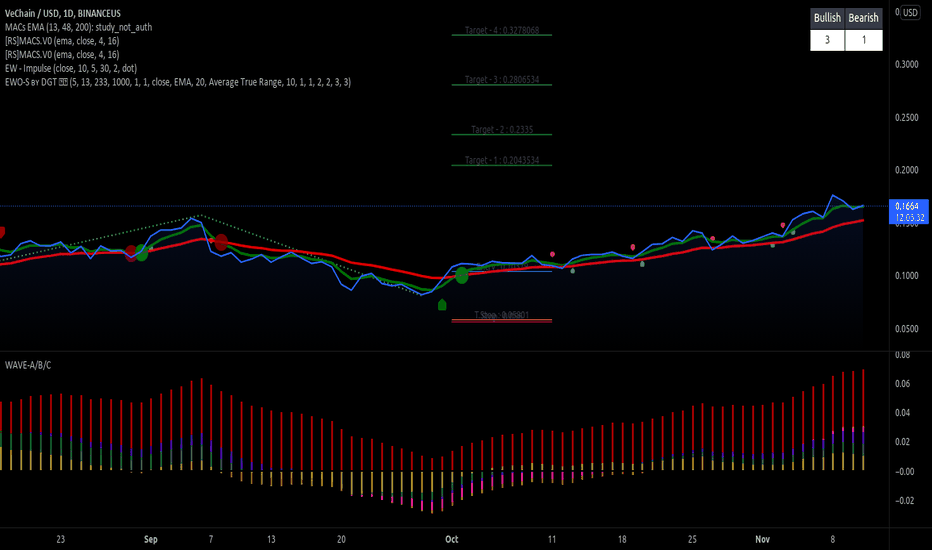Select the EW - Impulse indicator label
The height and width of the screenshot is (550, 932).
pyautogui.click(x=71, y=68)
